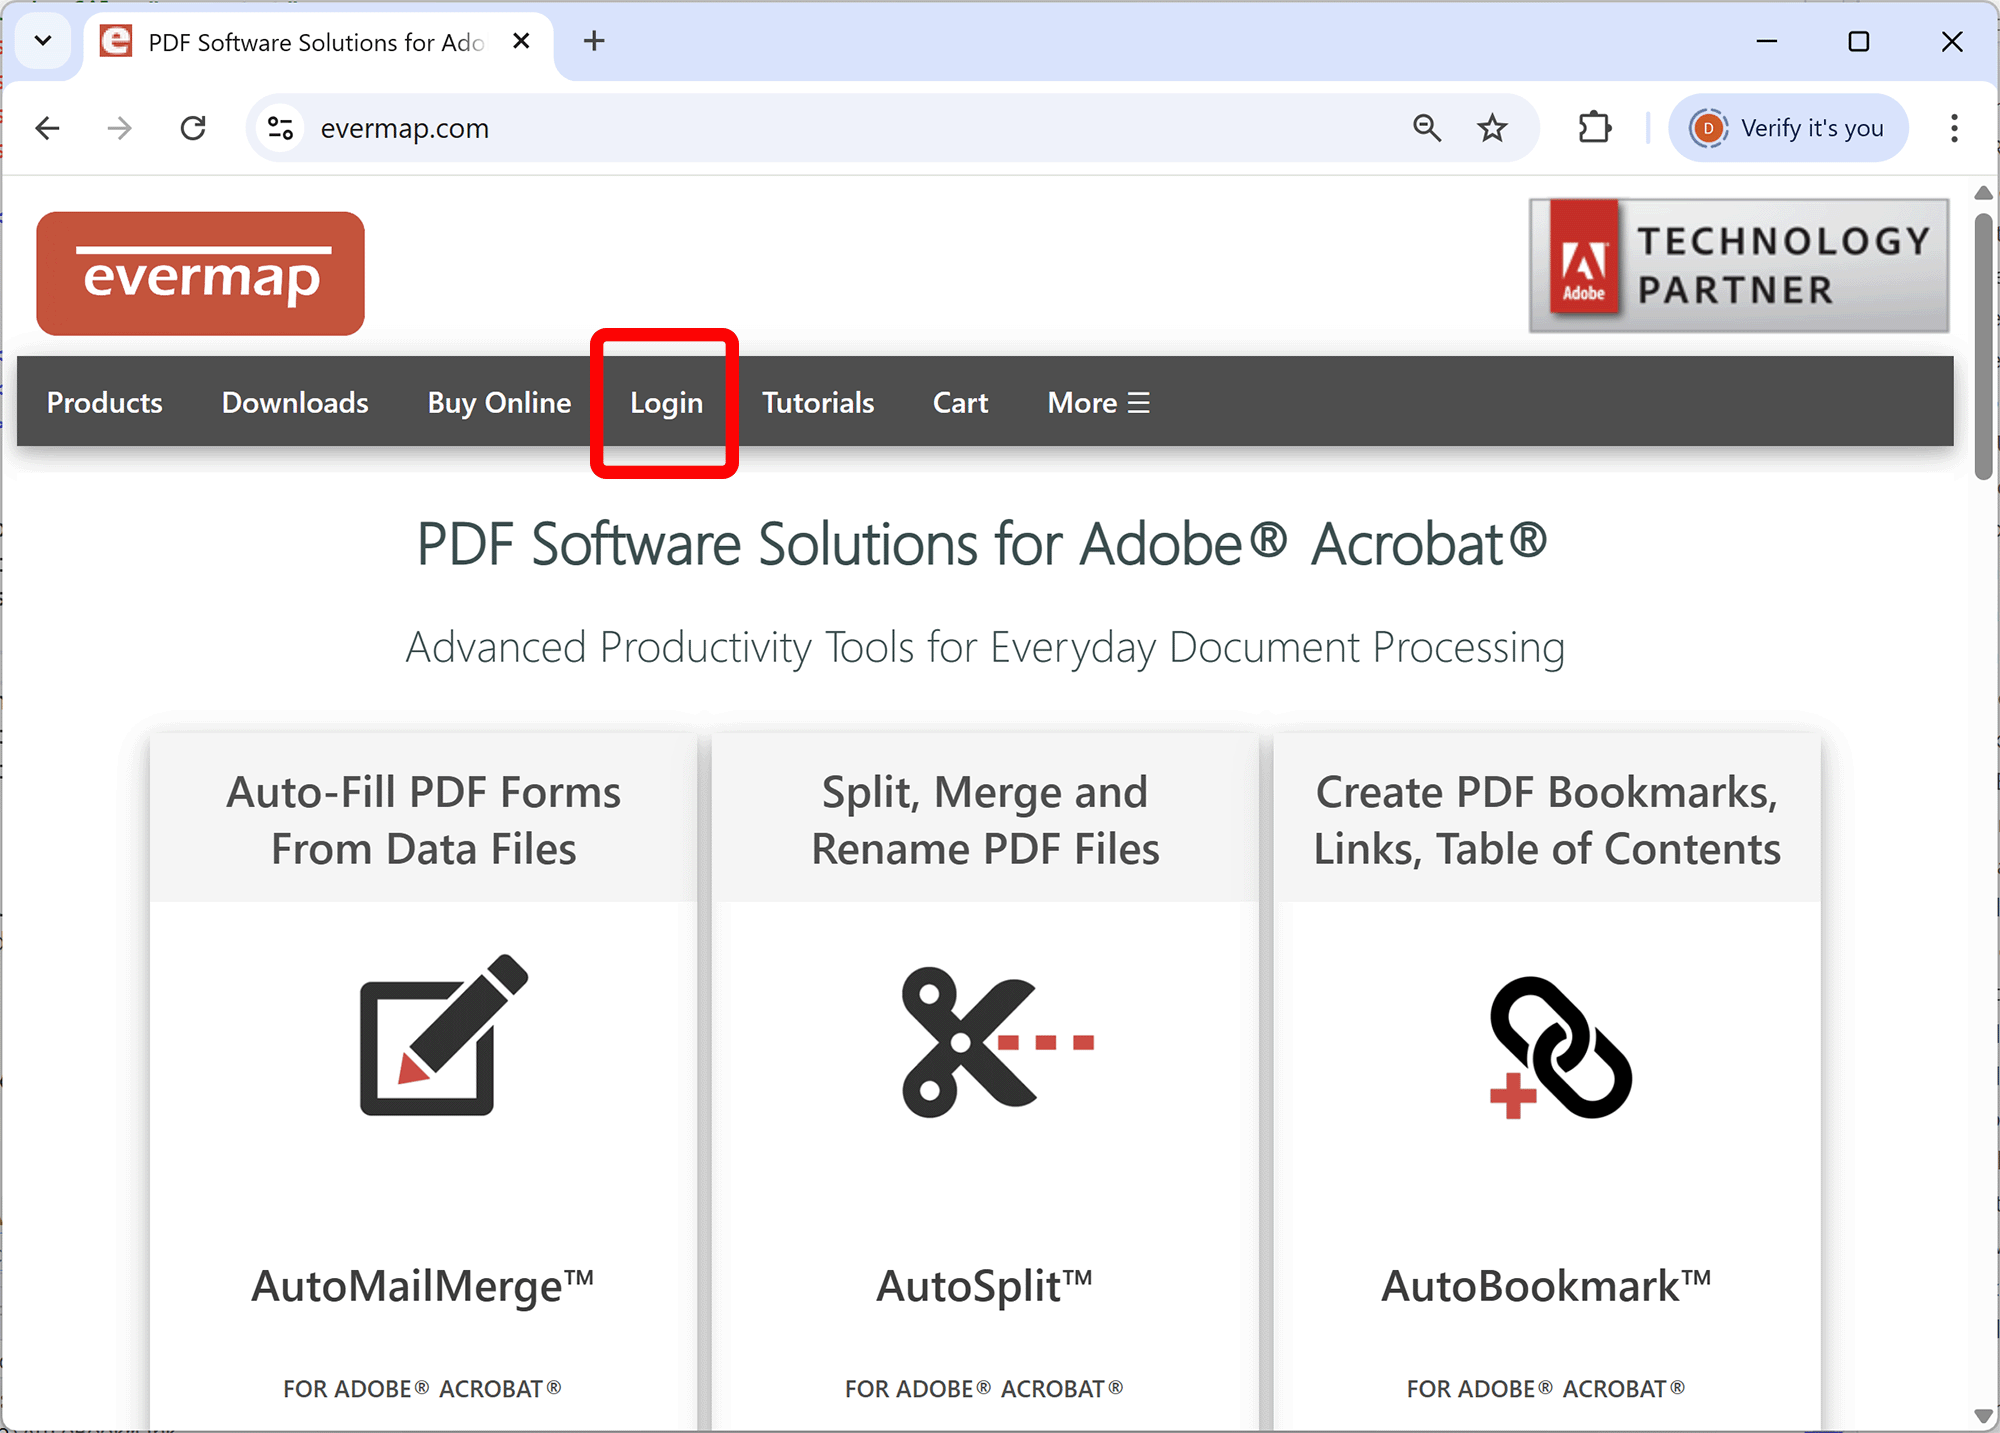This screenshot has height=1433, width=2000.
Task: Open the browser Extensions puzzle icon
Action: point(1594,128)
